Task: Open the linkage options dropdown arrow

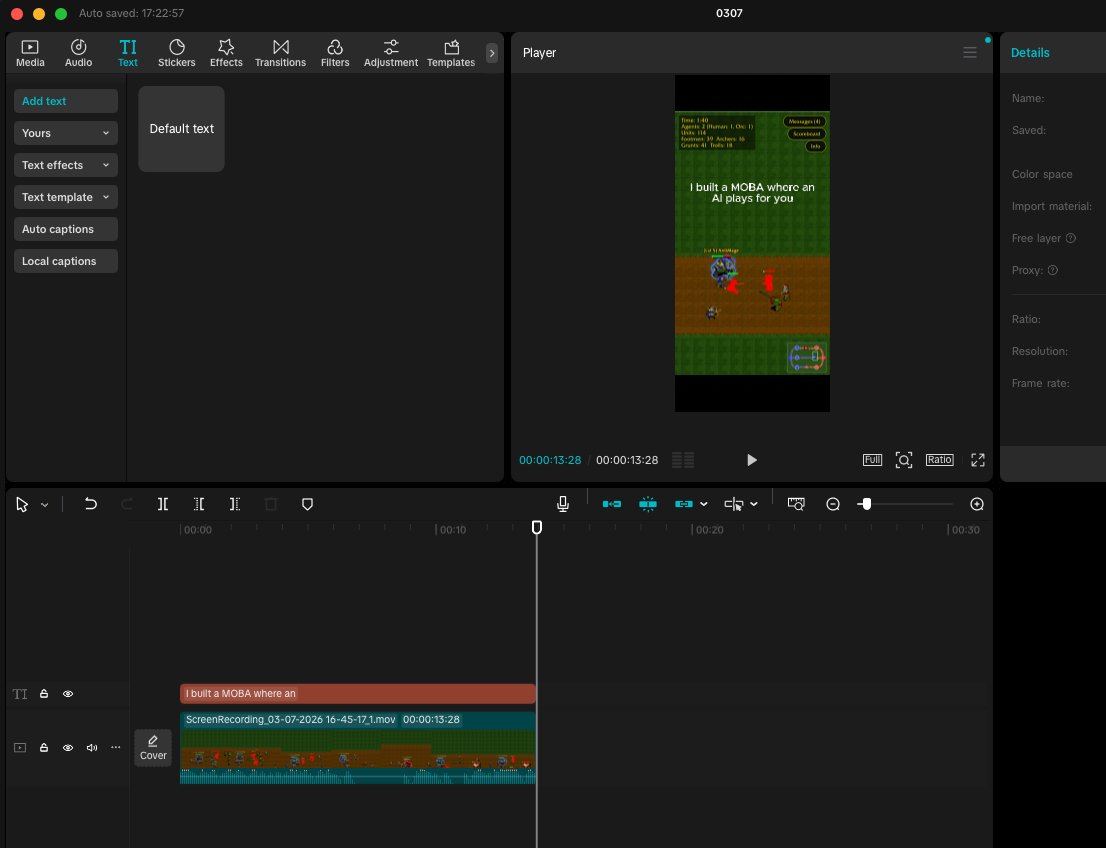Action: pos(704,504)
